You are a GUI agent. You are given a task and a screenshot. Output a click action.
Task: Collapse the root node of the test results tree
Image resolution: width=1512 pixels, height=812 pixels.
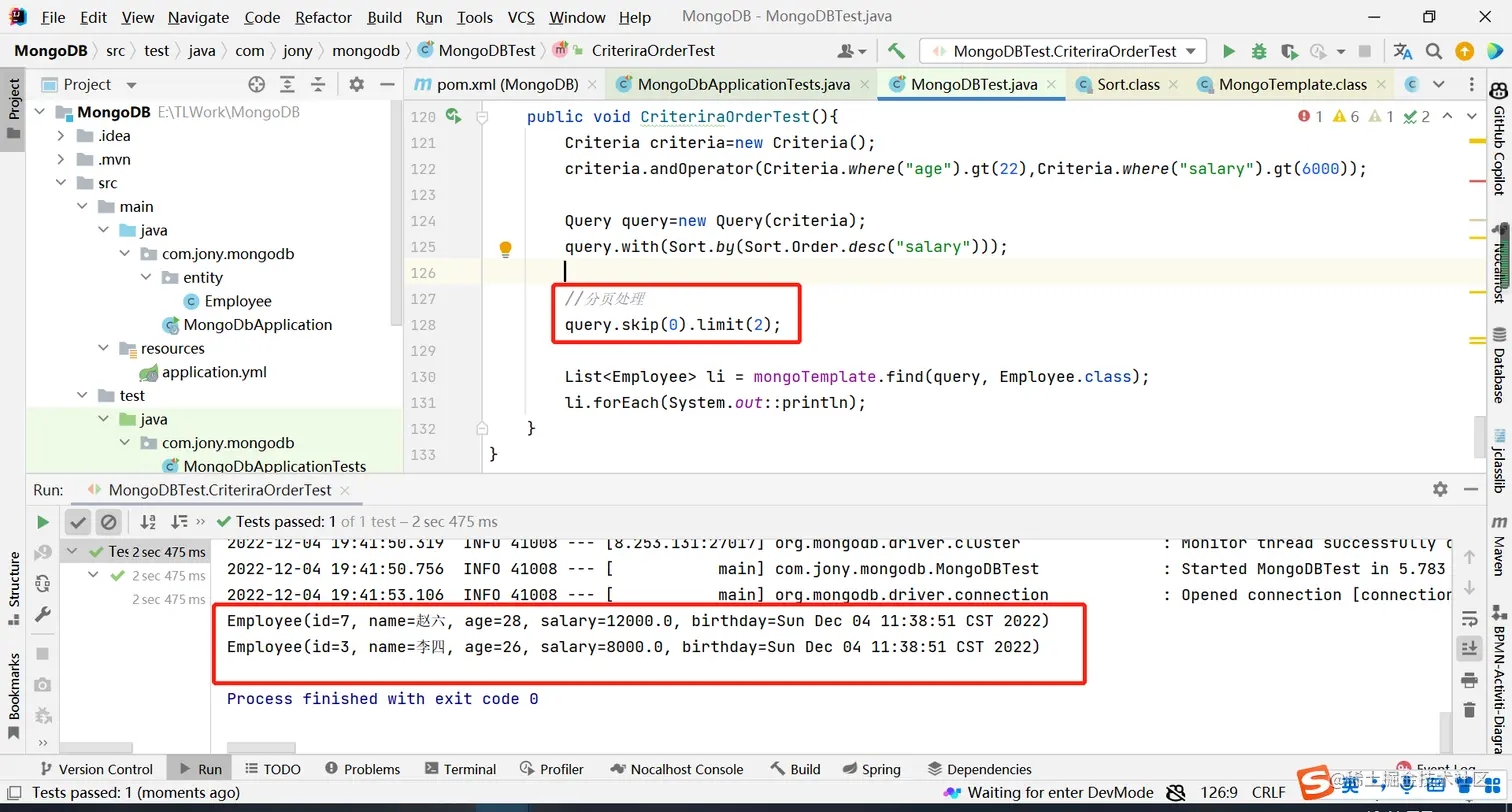point(74,551)
